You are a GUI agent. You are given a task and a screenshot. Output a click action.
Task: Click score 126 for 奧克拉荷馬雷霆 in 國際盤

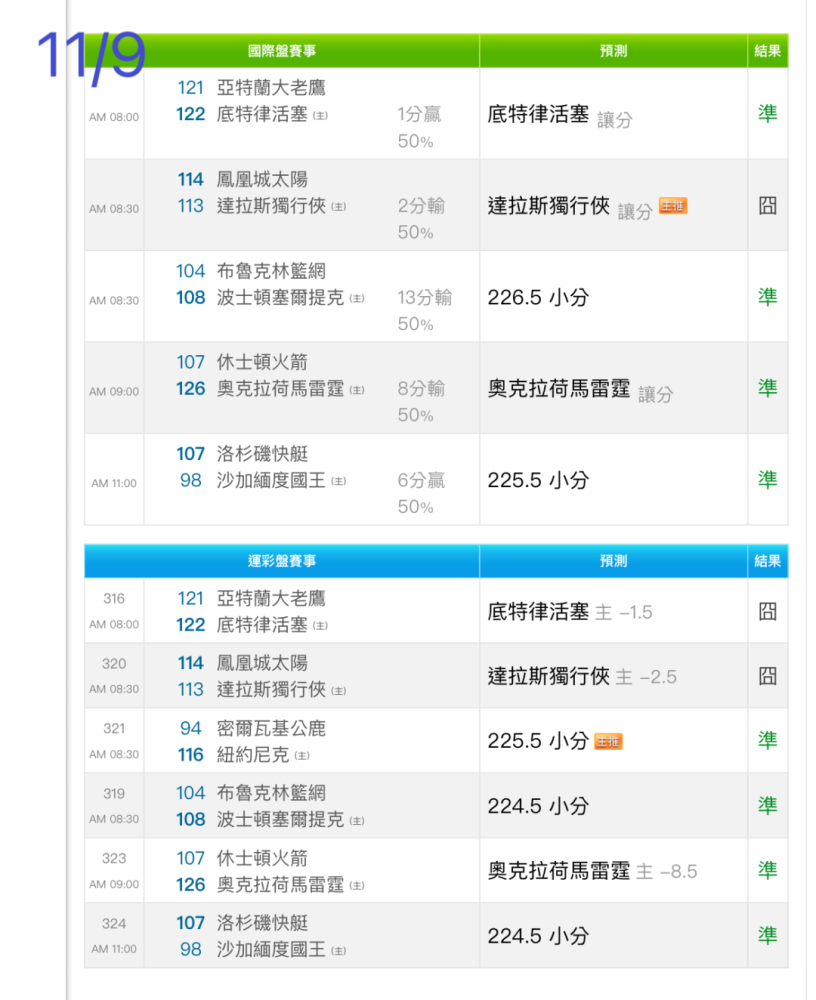tap(191, 389)
